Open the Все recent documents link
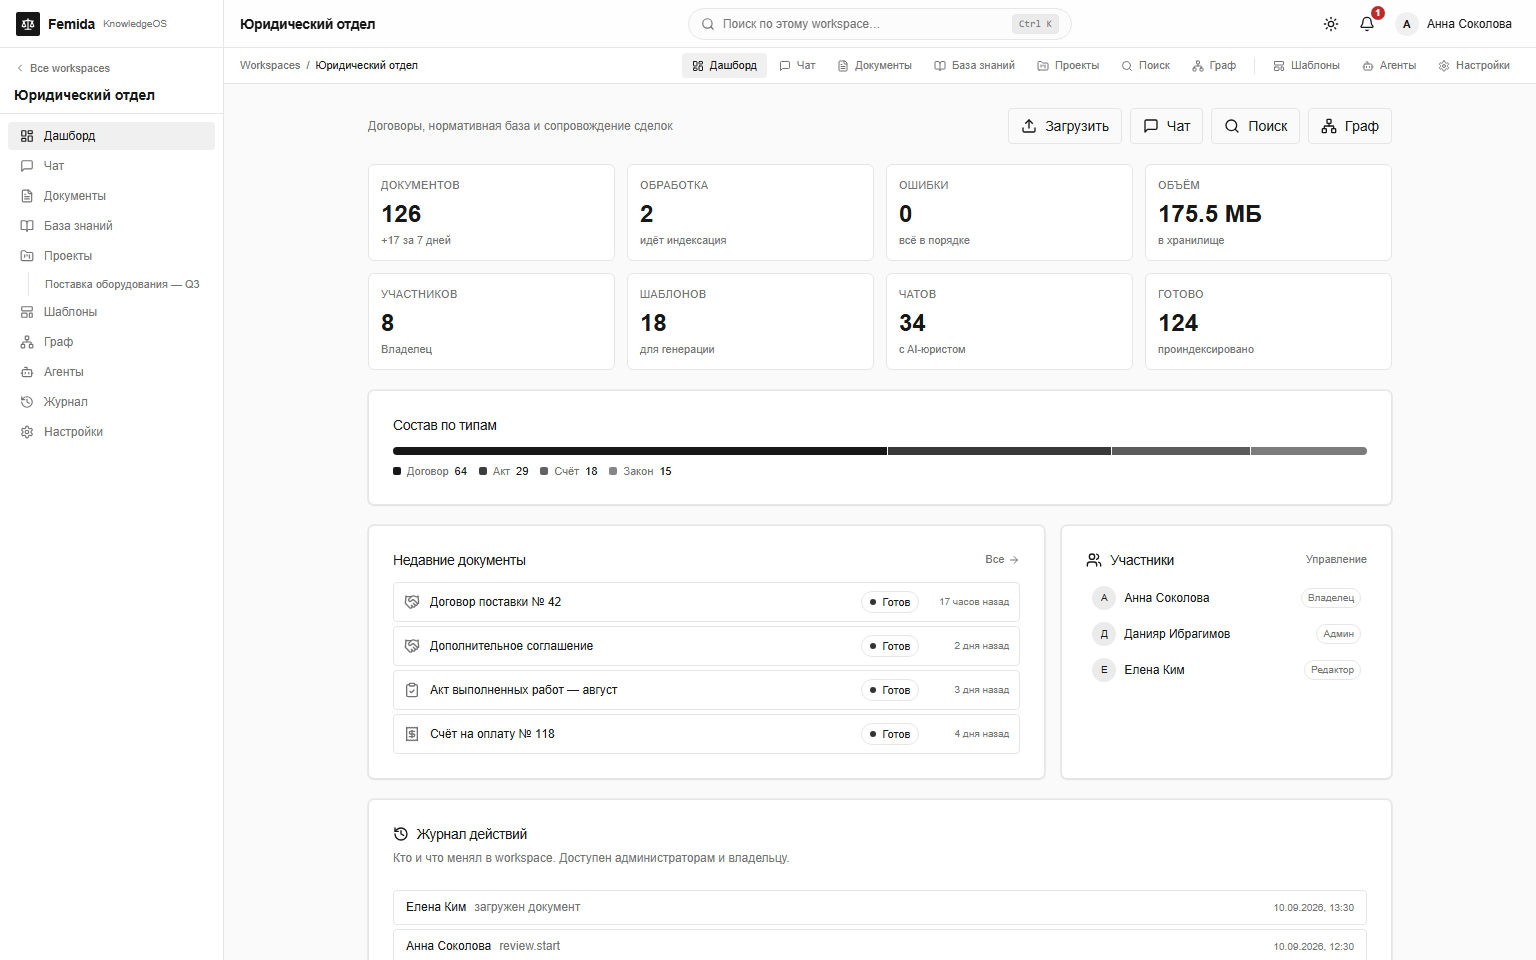The image size is (1536, 960). (x=1001, y=560)
